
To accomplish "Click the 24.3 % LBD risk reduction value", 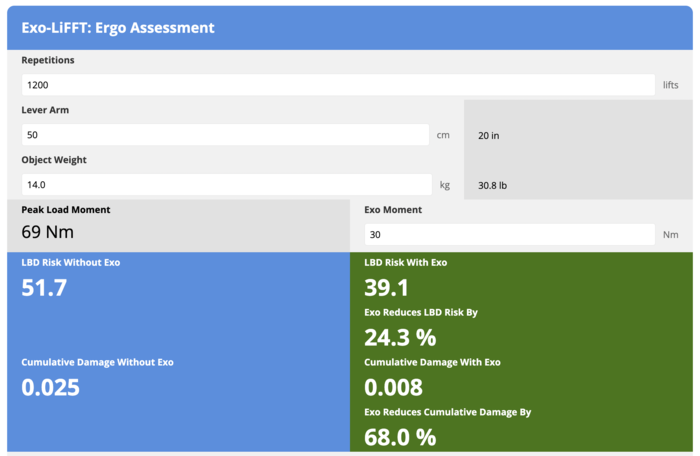I will pyautogui.click(x=400, y=337).
